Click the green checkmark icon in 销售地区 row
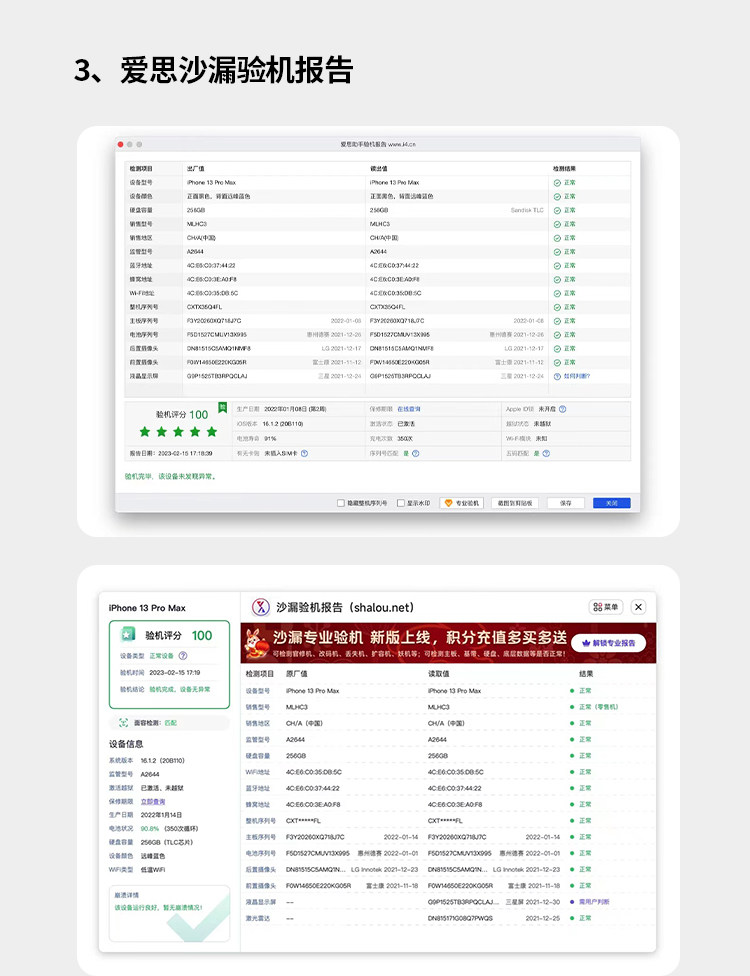The width and height of the screenshot is (750, 976). click(557, 238)
